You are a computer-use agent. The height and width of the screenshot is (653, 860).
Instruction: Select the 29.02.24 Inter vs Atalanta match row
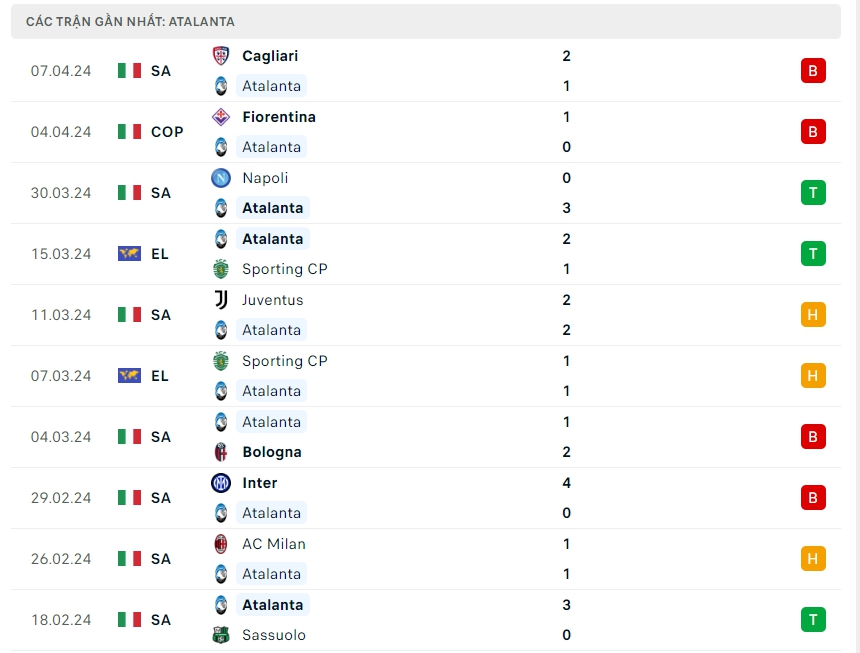(430, 498)
